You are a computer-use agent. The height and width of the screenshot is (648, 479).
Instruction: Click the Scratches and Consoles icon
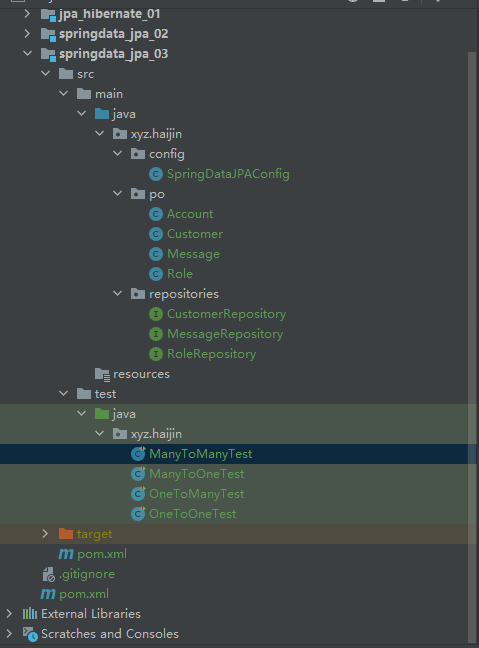tap(30, 634)
